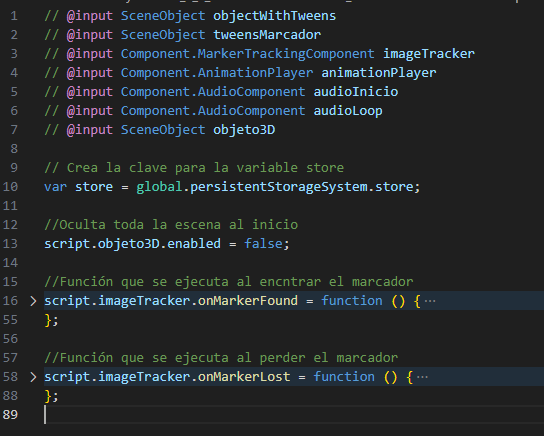Click the var keyword on line 10
Viewport: 544px width, 436px height.
coord(56,187)
